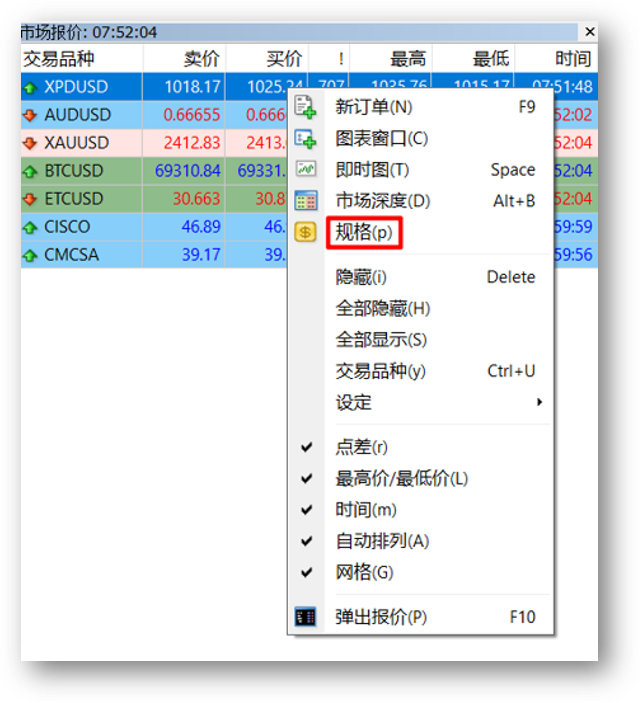
Task: Toggle the 自动排列(A) auto arrange option
Action: pos(420,541)
